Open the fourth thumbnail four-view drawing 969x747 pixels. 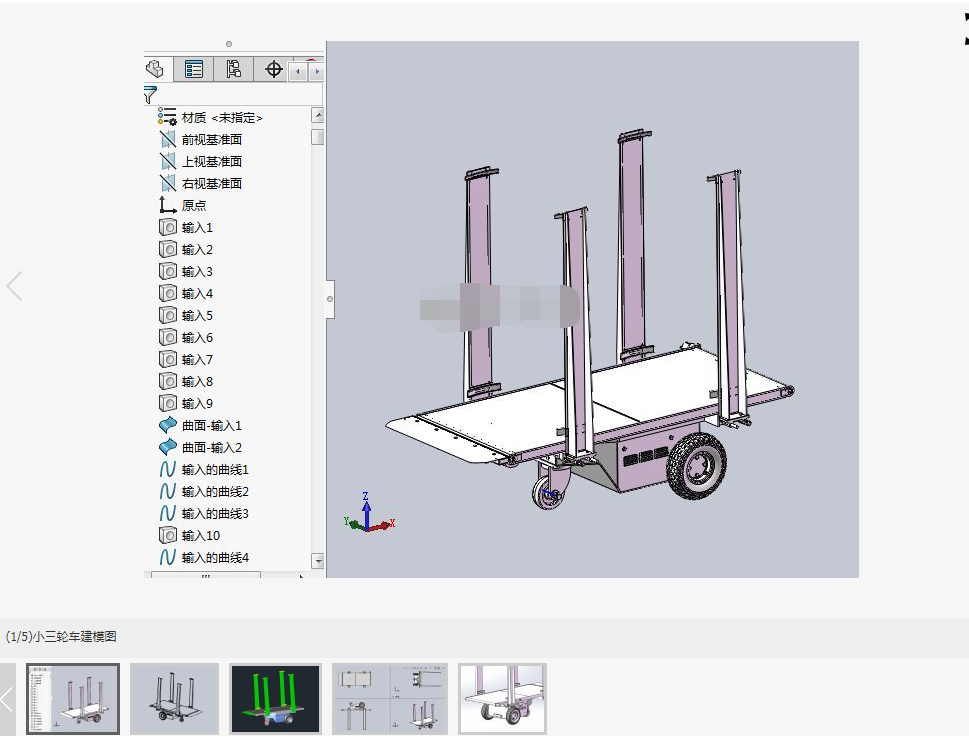point(390,699)
